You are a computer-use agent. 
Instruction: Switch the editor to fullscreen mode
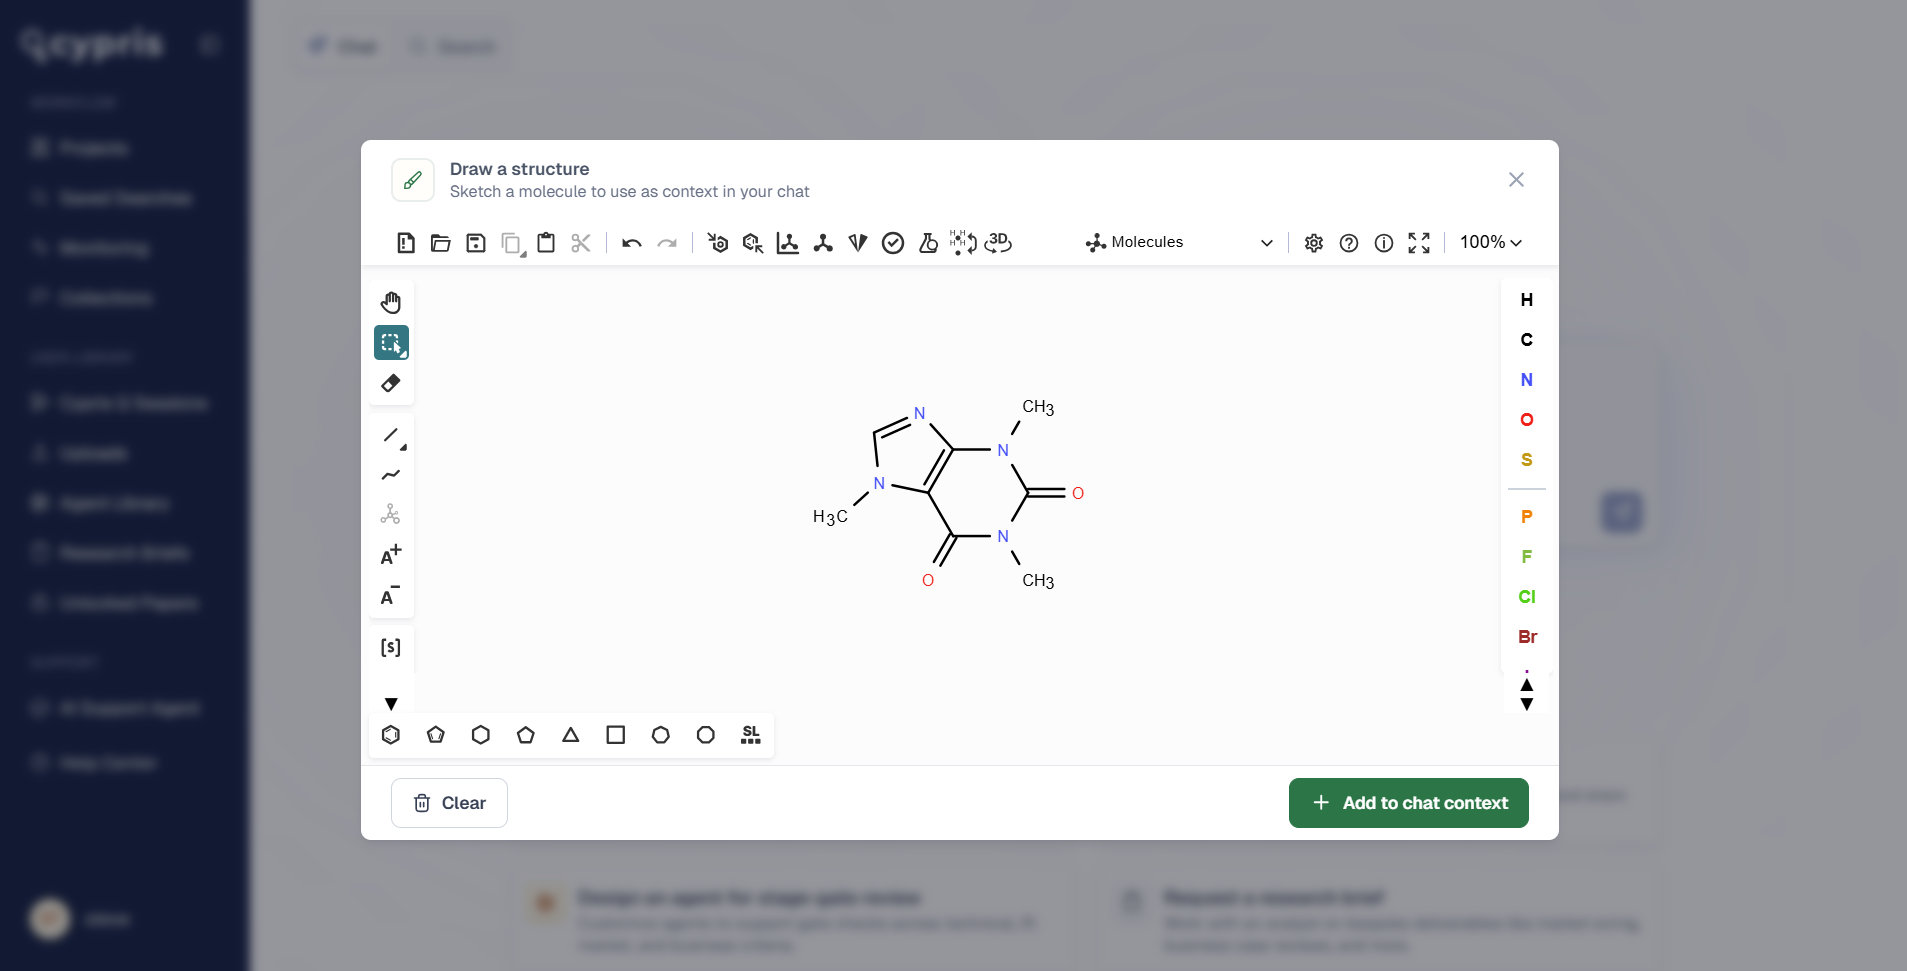pos(1419,243)
